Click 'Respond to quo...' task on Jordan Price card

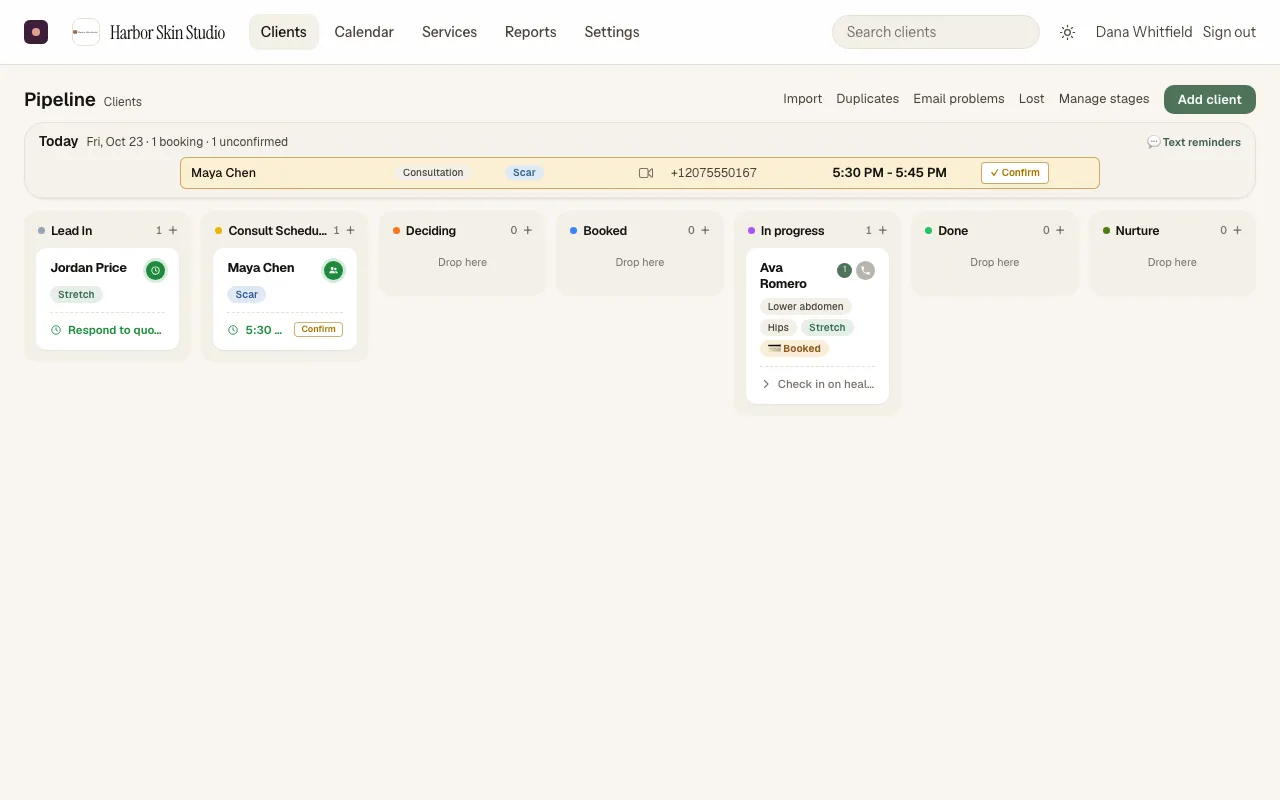pos(106,330)
